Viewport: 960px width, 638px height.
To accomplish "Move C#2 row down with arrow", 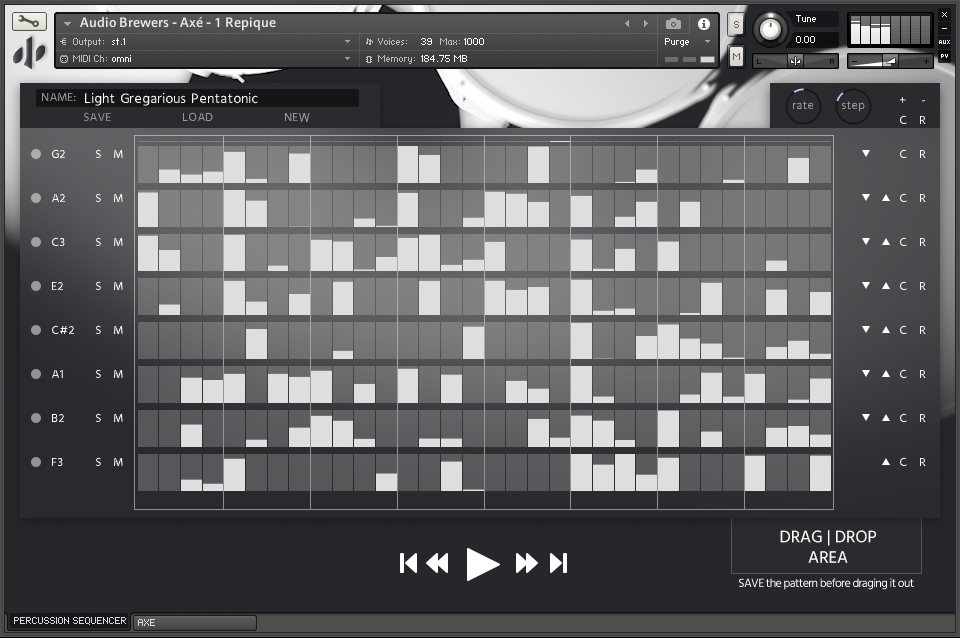I will [x=866, y=329].
